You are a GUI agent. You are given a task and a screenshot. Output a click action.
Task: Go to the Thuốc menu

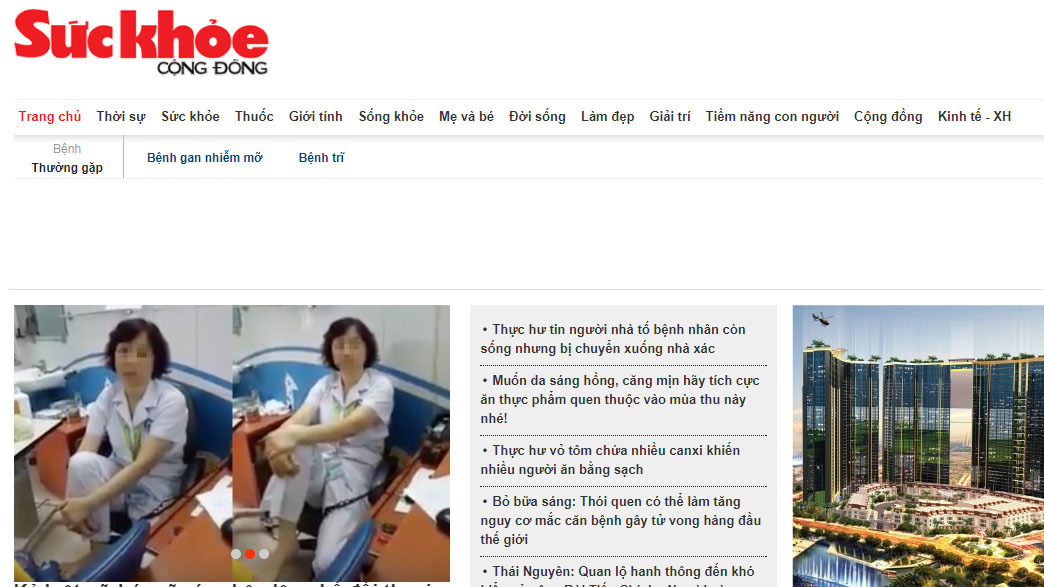click(x=254, y=116)
